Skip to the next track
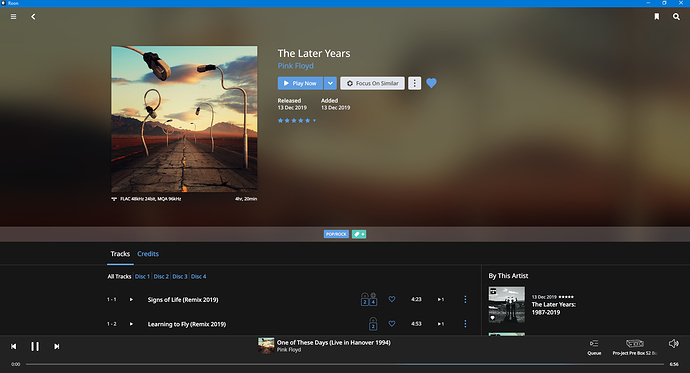690x373 pixels. 56,347
